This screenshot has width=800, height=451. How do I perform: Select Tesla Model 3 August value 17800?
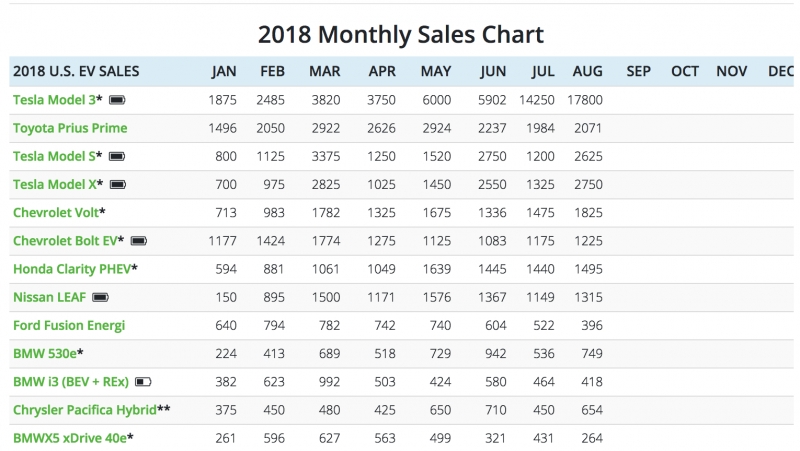point(585,100)
